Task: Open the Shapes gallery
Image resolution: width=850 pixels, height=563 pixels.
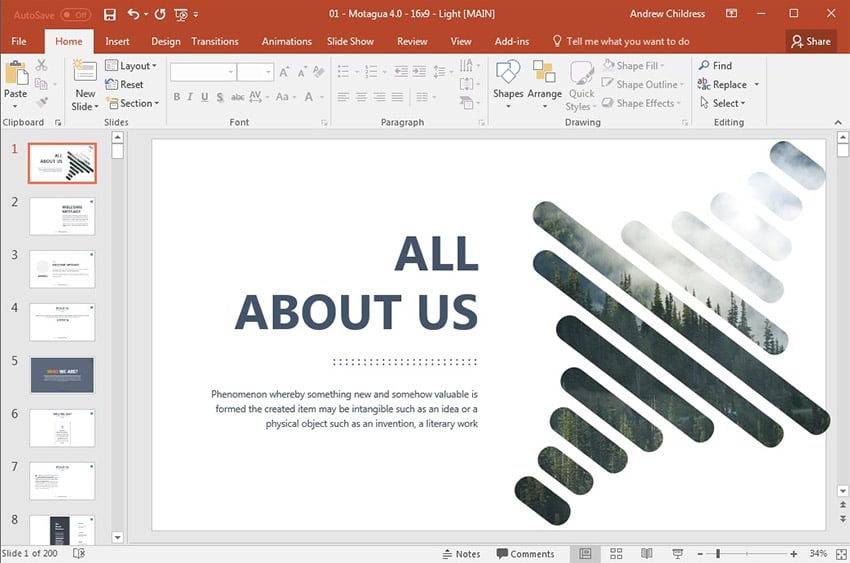Action: point(508,83)
